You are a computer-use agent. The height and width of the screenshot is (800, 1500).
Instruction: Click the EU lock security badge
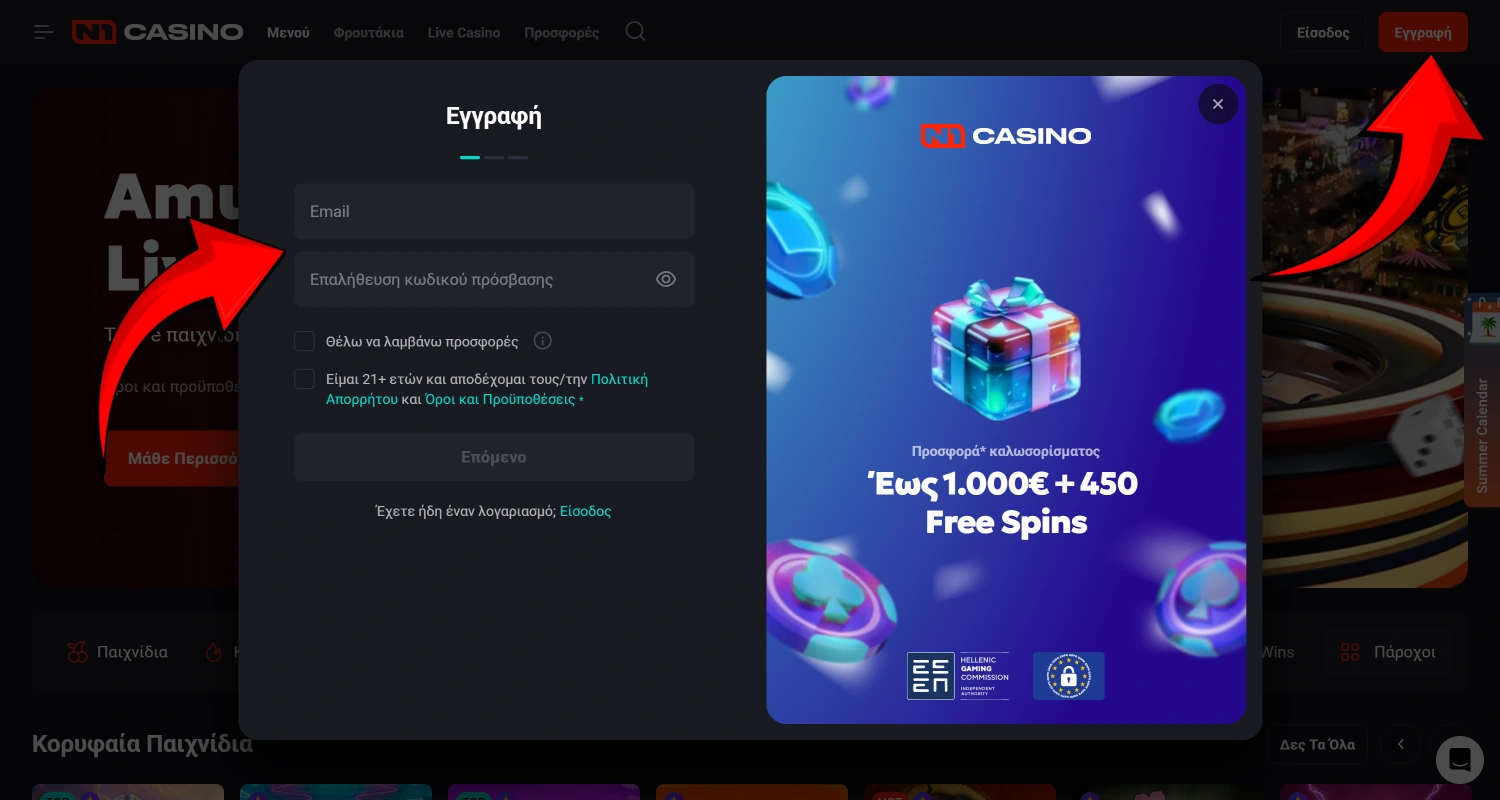click(1068, 675)
